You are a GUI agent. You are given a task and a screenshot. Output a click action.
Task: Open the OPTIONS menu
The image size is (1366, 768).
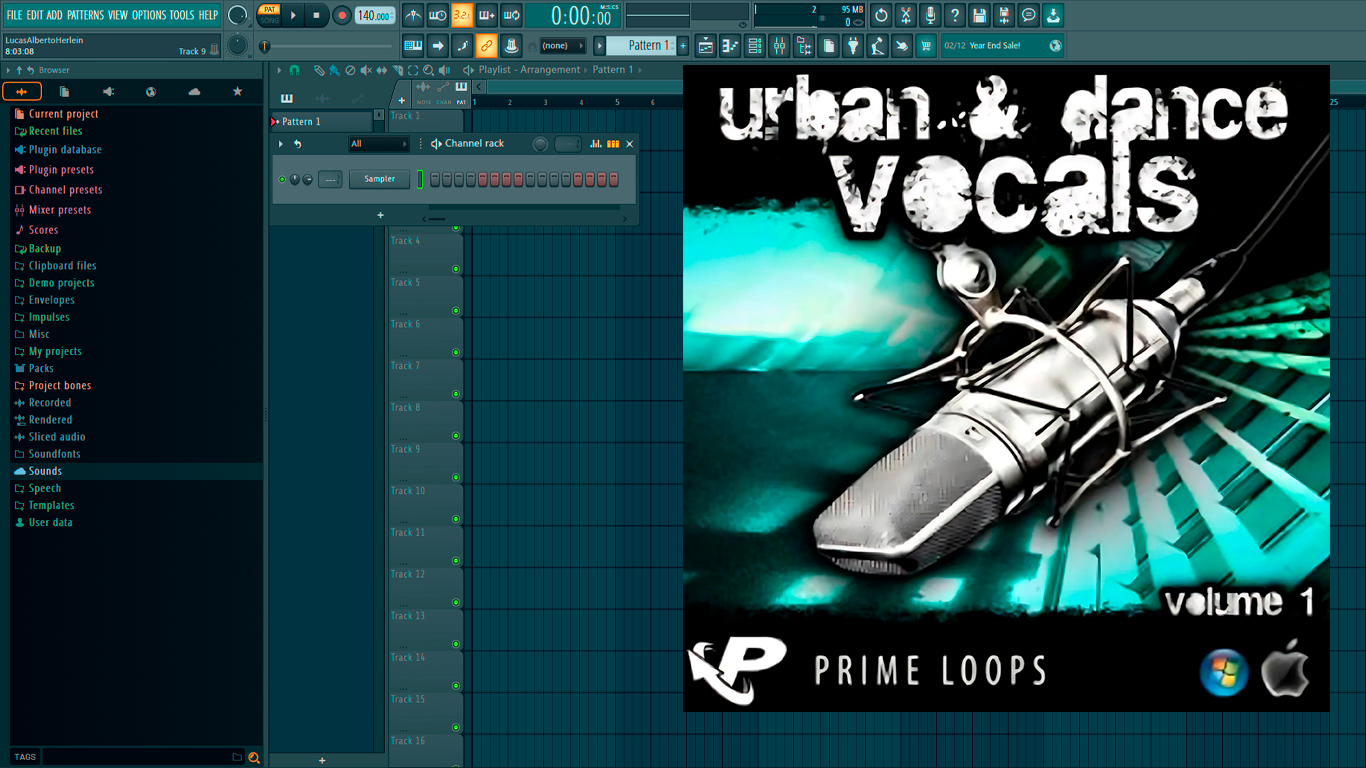[x=149, y=15]
